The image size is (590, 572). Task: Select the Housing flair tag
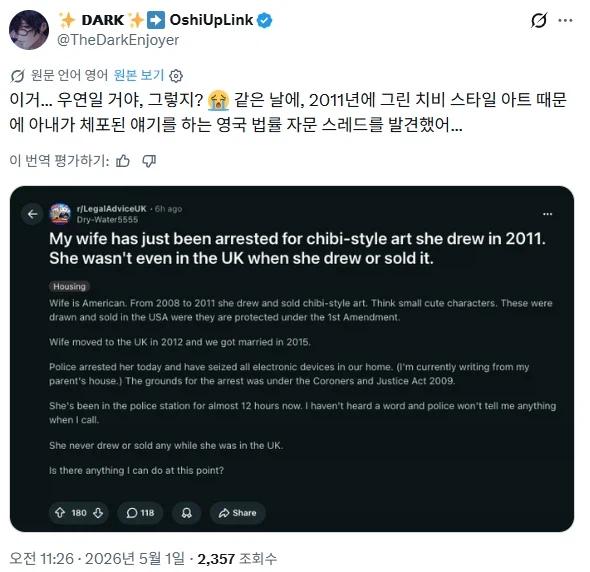click(x=69, y=286)
